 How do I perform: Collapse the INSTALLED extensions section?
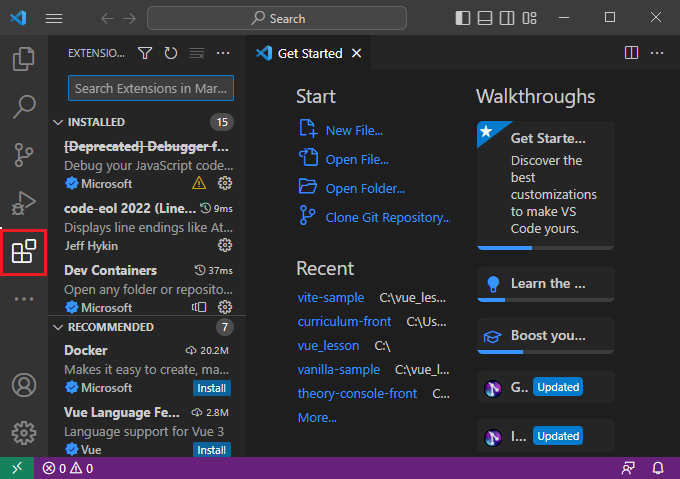click(x=58, y=122)
